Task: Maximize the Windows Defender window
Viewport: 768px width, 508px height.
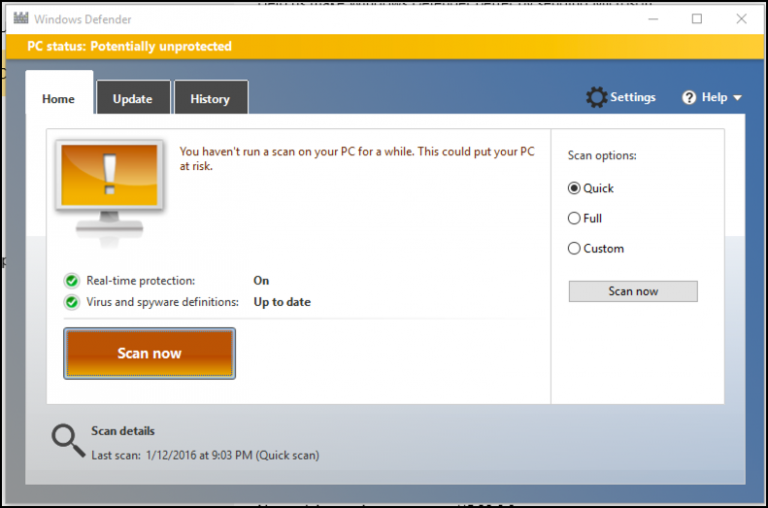Action: (696, 19)
